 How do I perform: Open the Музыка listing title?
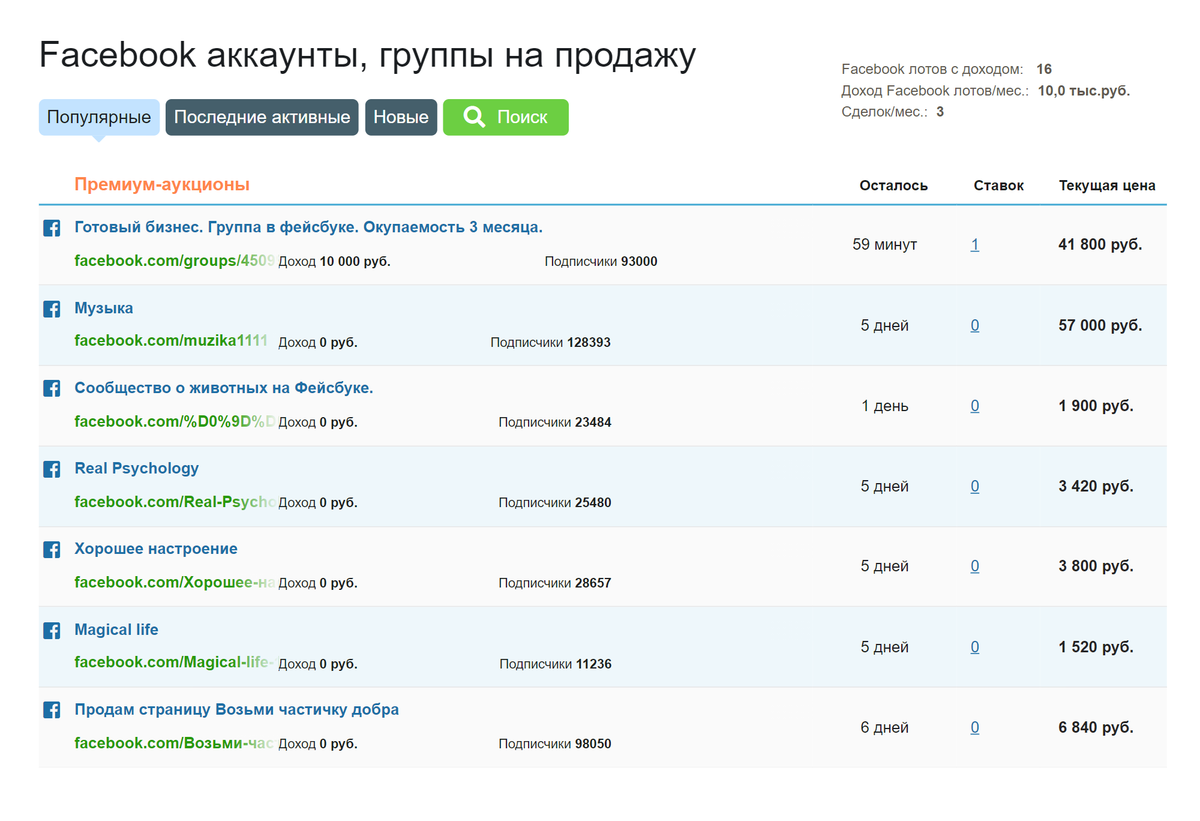coord(103,308)
